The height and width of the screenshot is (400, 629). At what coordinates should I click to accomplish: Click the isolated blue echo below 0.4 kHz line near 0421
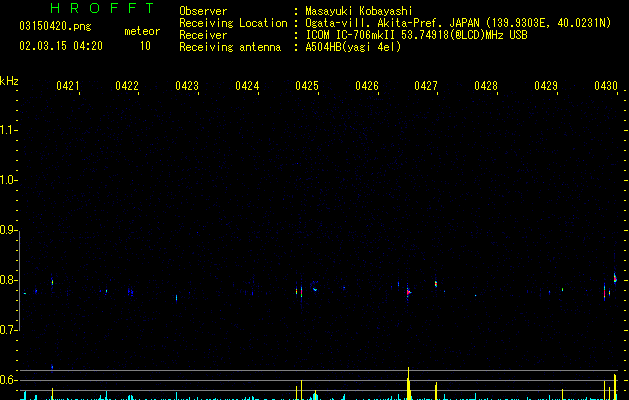pos(52,367)
